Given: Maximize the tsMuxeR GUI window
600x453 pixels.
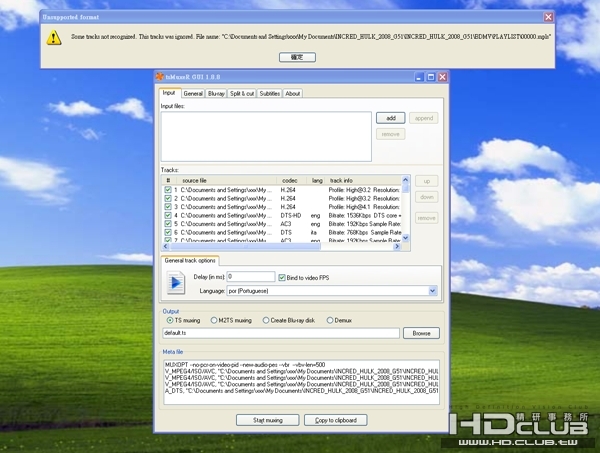Looking at the screenshot, I should click(431, 77).
